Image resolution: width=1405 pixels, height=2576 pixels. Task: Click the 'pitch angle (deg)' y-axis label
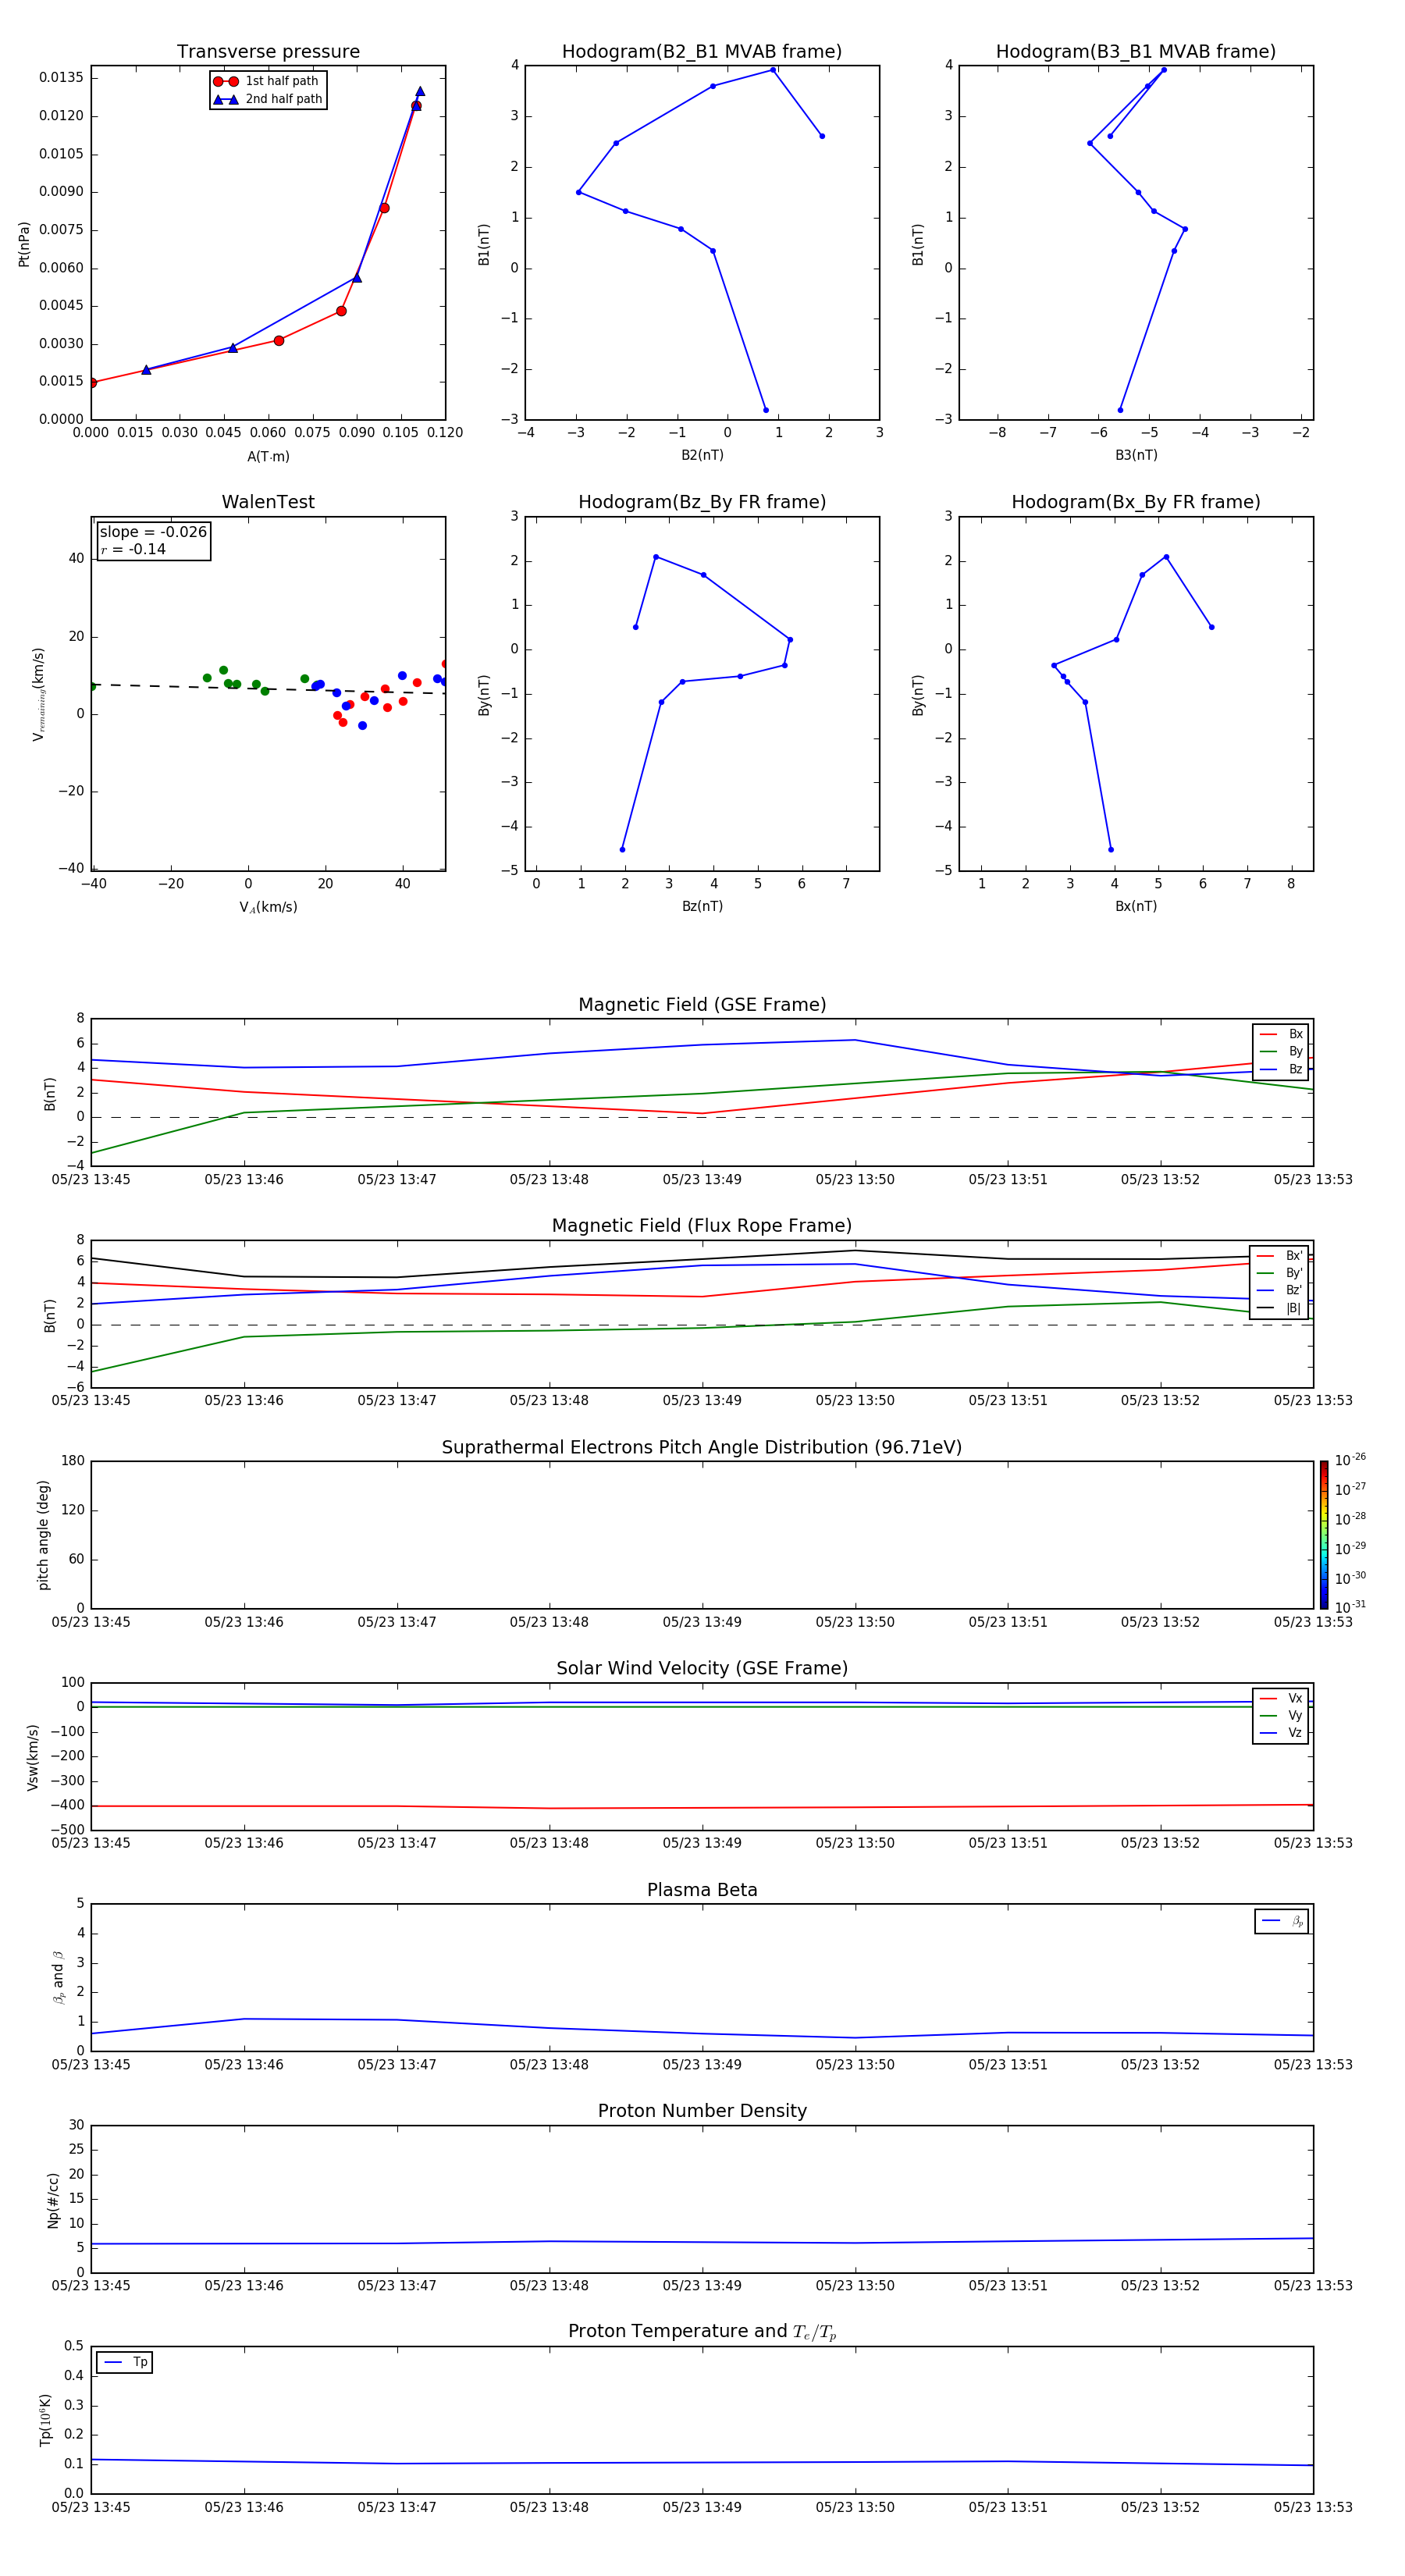[x=43, y=1535]
